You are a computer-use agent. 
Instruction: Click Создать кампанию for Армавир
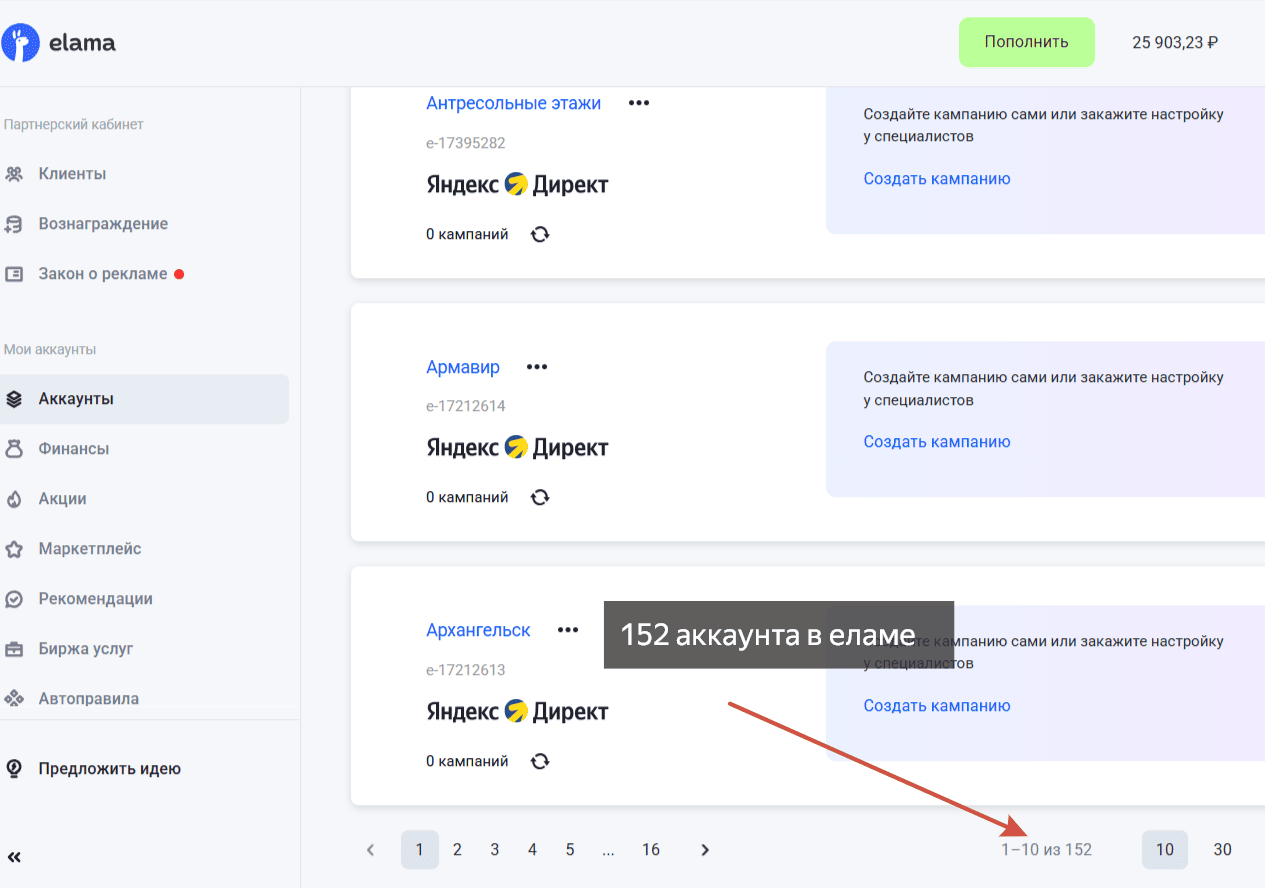point(937,442)
